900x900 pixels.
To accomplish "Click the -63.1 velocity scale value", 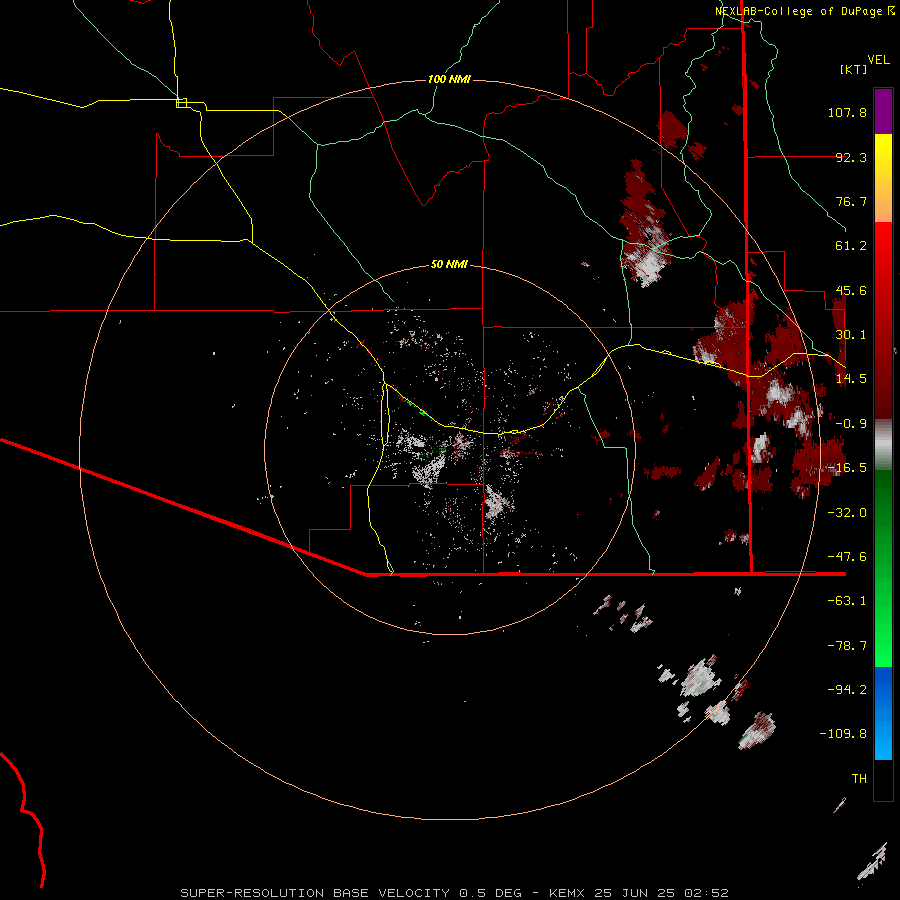I will [847, 601].
